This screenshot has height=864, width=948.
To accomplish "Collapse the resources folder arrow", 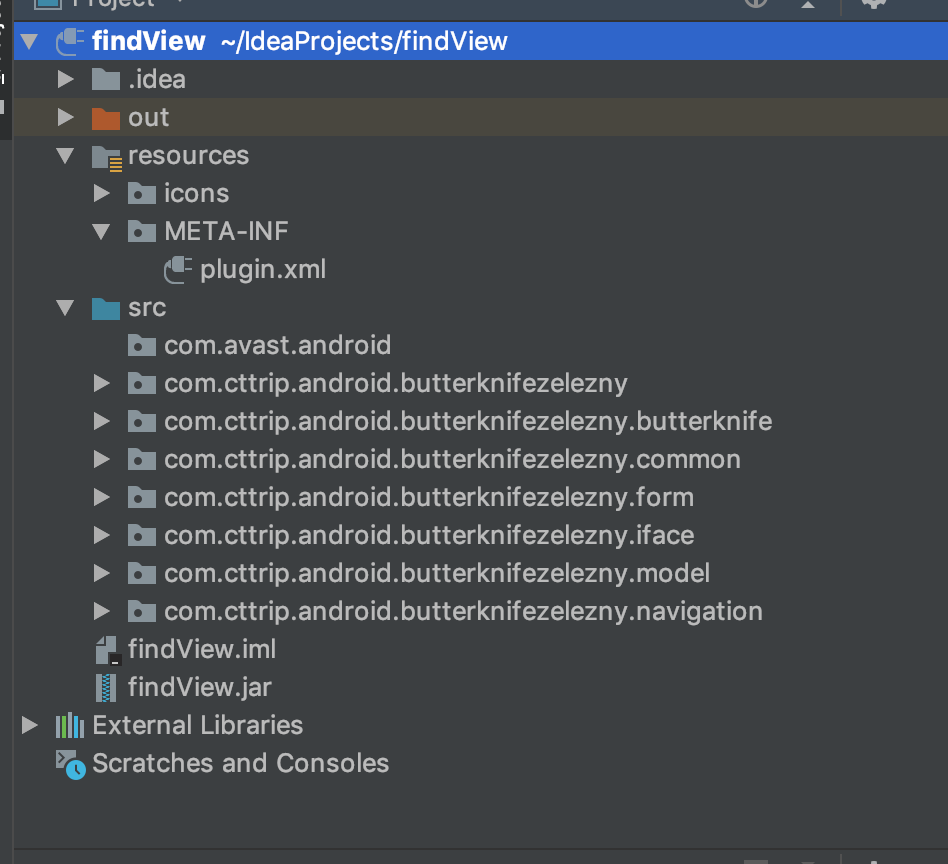I will click(x=65, y=155).
